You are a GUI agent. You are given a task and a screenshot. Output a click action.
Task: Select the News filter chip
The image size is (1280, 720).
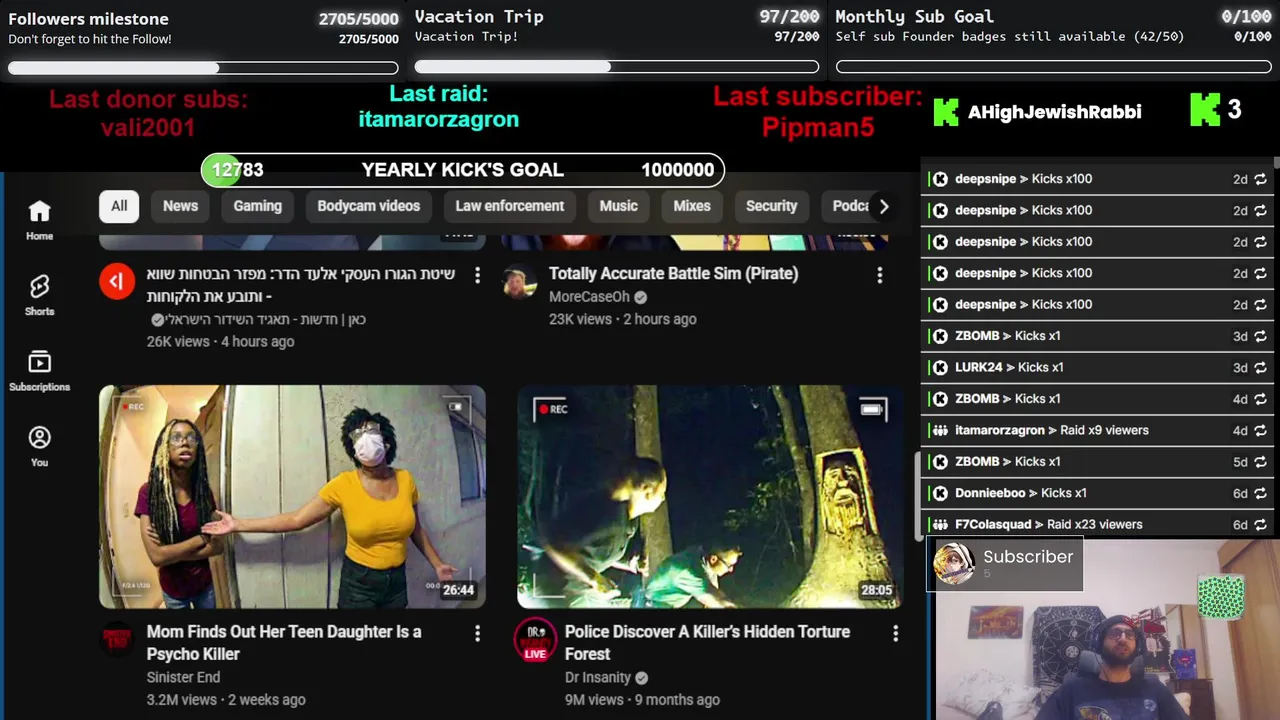click(x=180, y=206)
